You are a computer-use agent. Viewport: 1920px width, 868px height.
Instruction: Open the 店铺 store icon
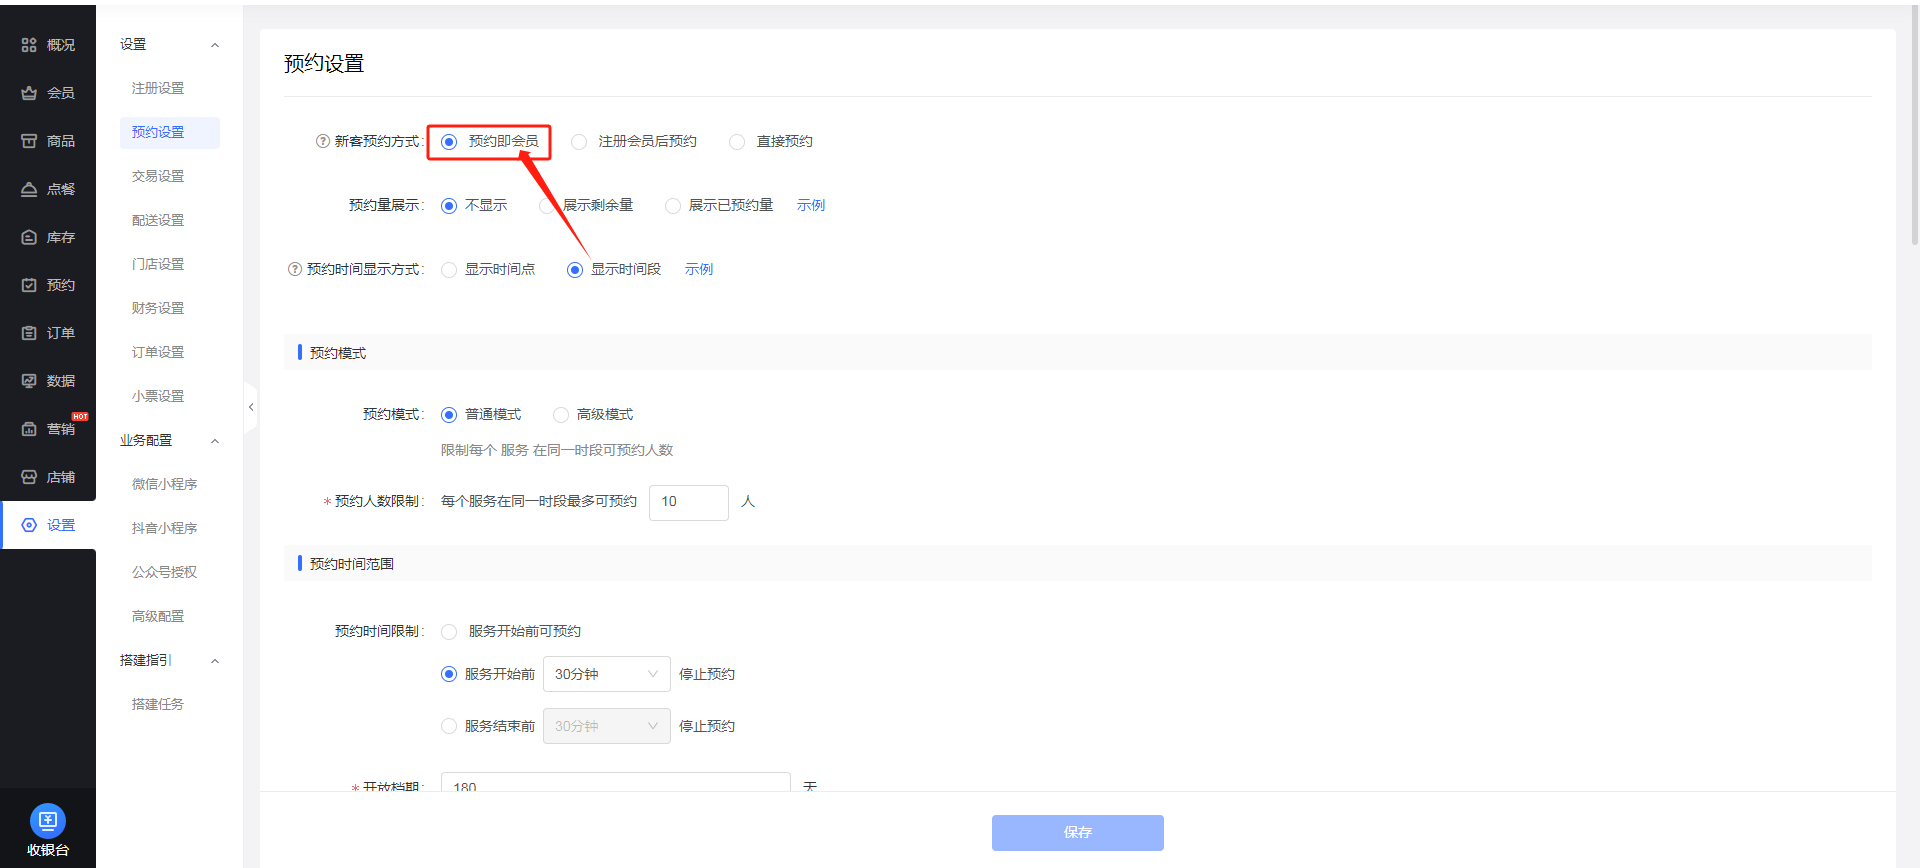(29, 477)
